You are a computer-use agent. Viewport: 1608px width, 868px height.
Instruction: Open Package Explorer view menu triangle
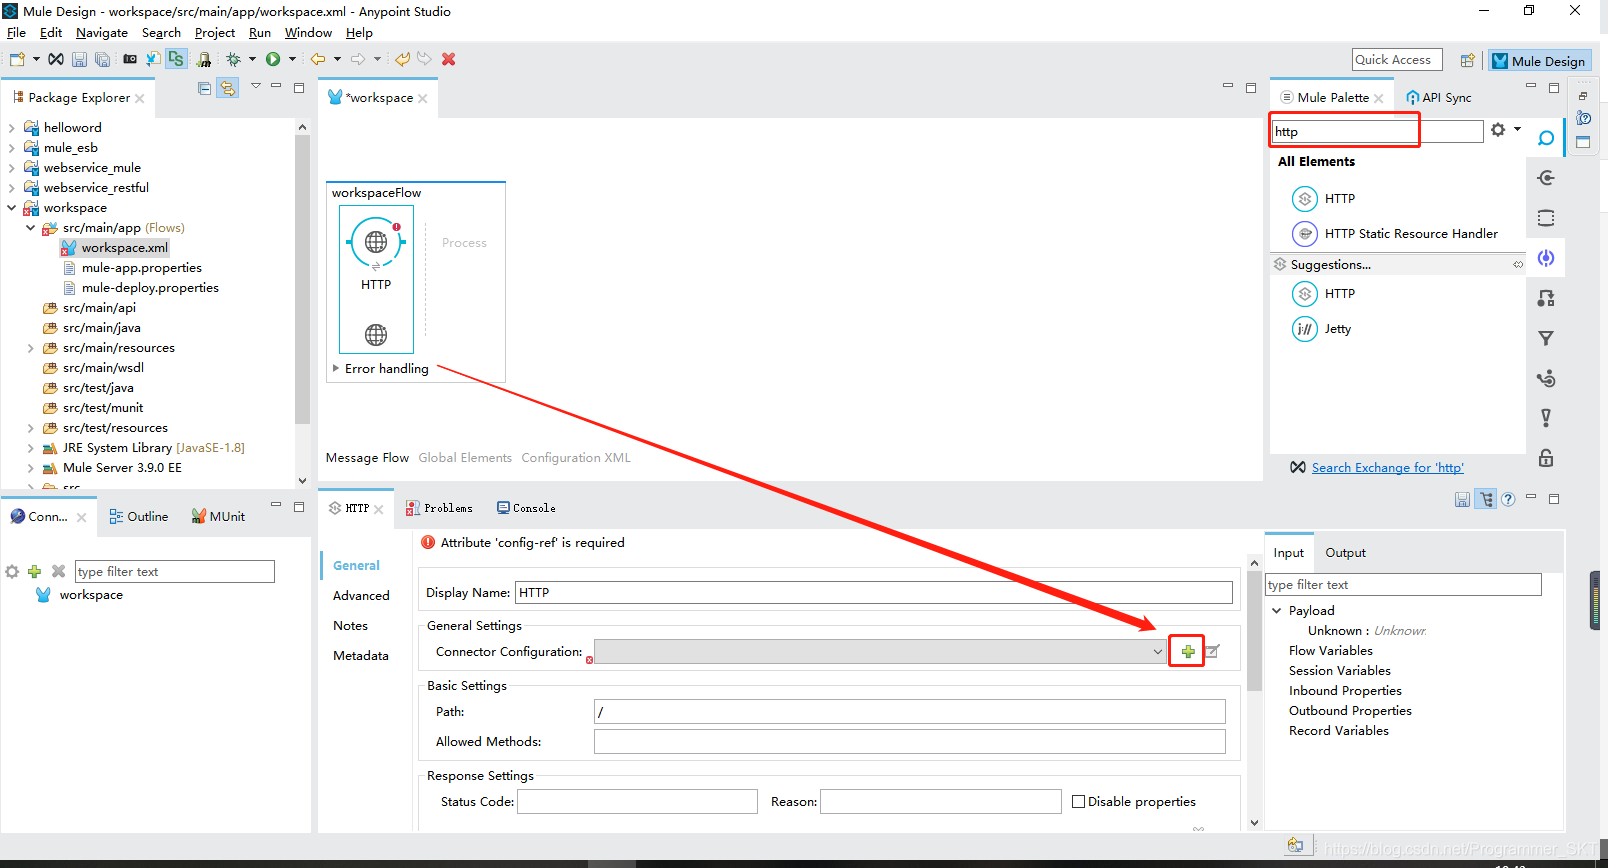255,87
